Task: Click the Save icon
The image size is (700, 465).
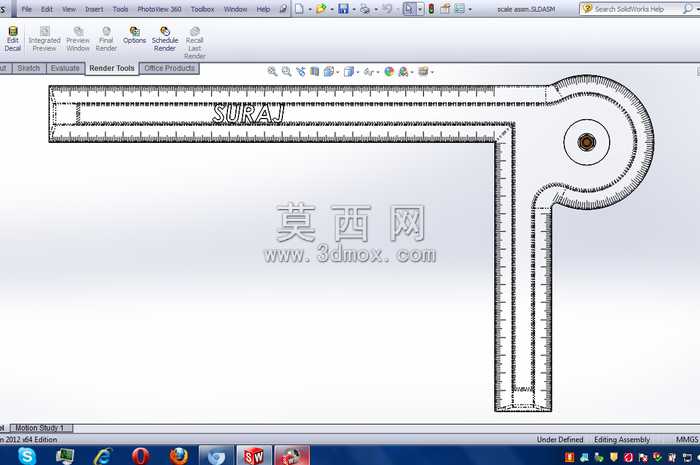Action: point(343,8)
